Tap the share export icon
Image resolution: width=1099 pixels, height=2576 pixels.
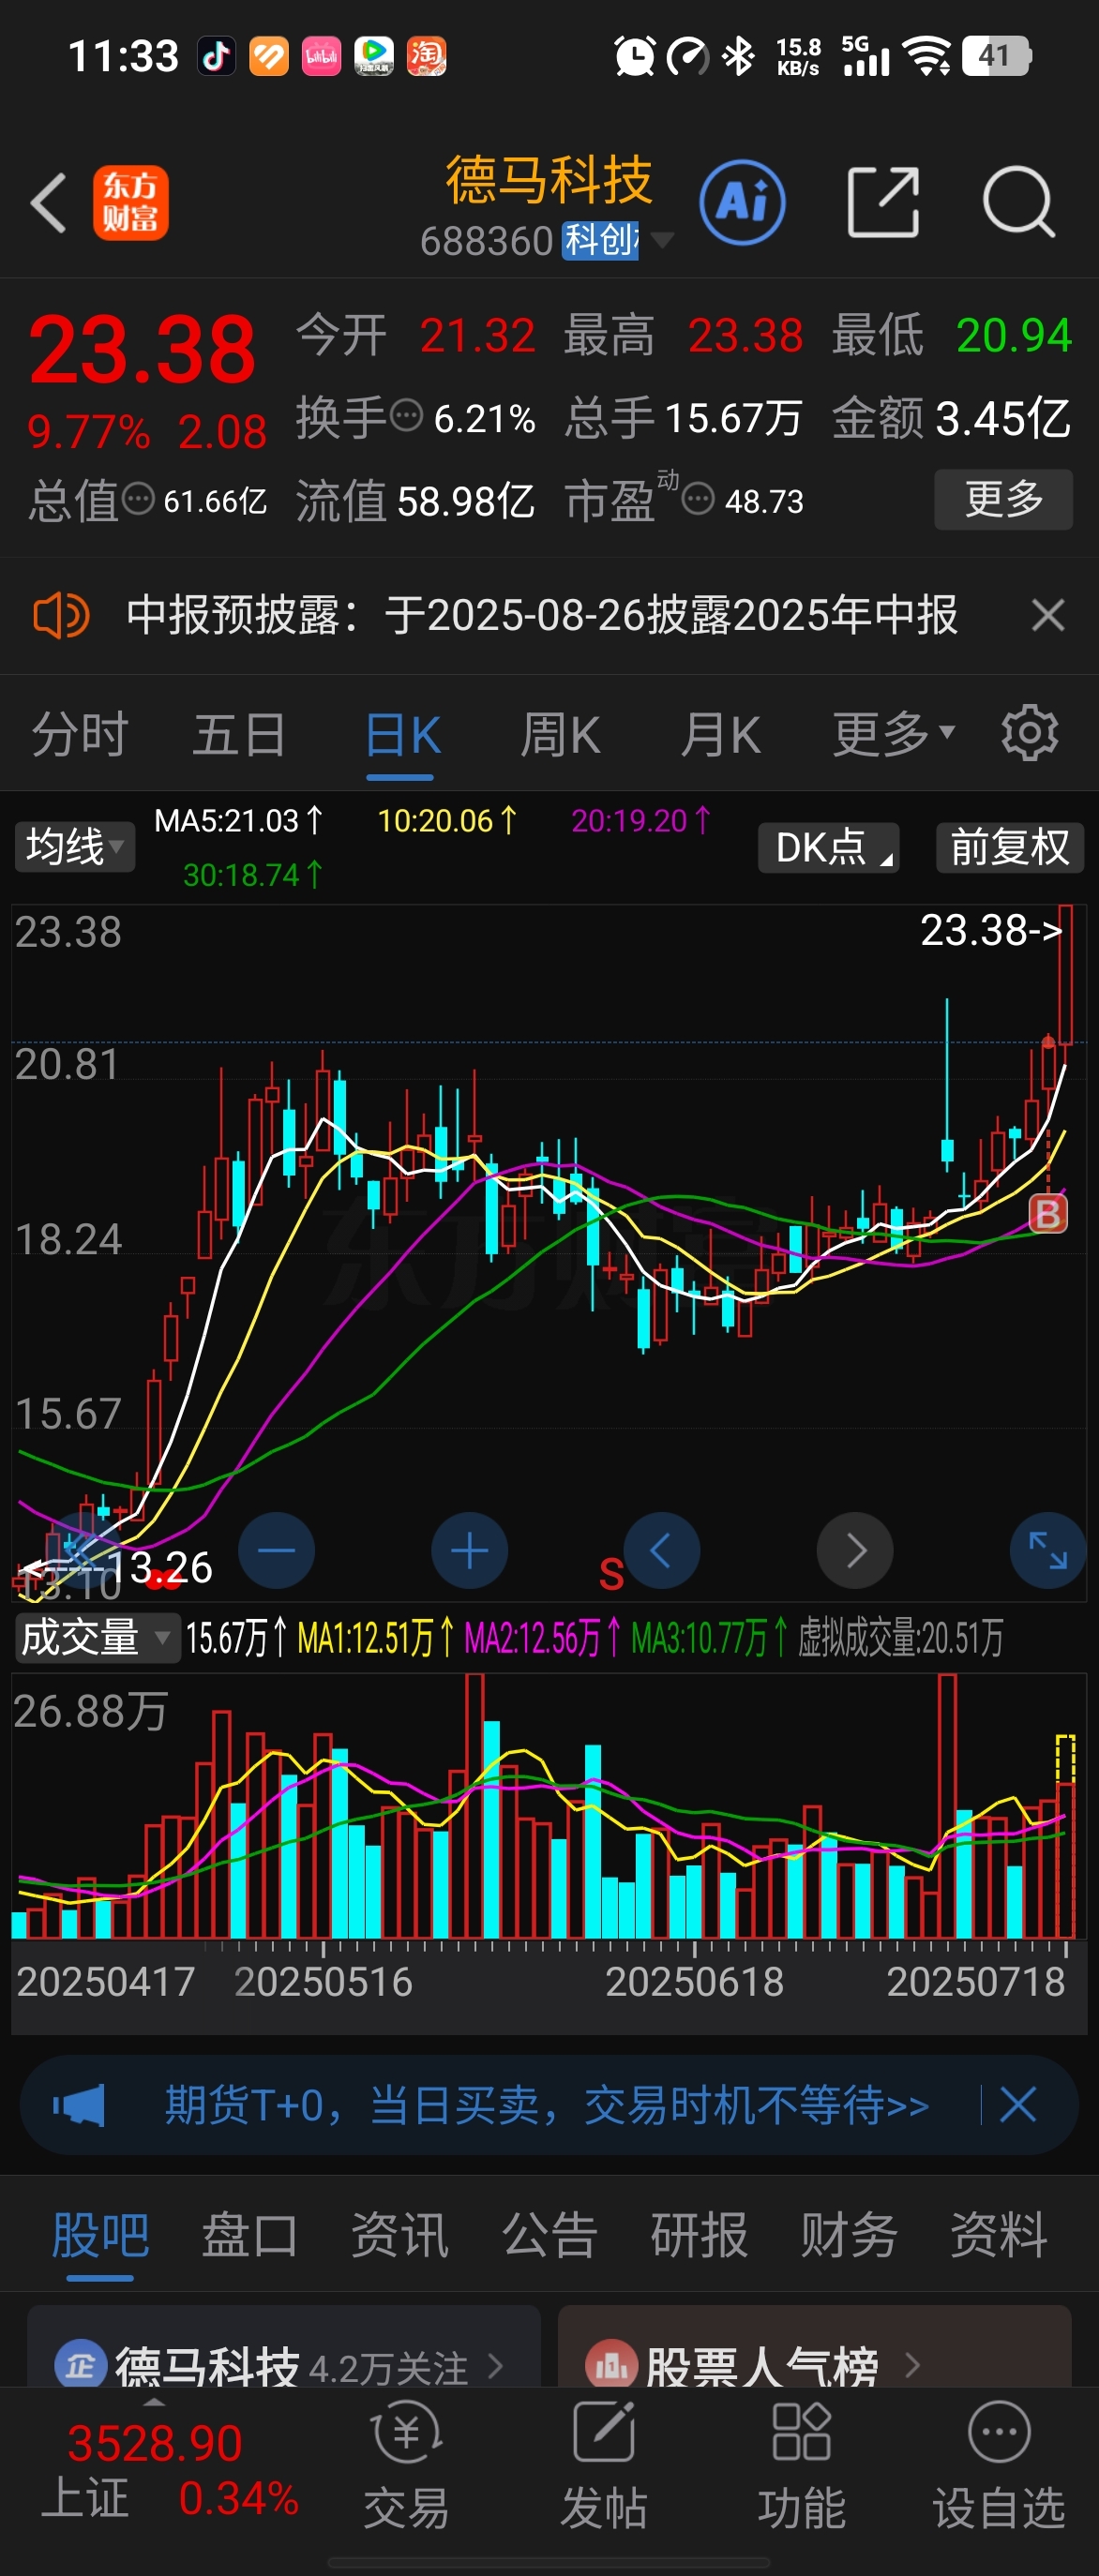coord(883,203)
